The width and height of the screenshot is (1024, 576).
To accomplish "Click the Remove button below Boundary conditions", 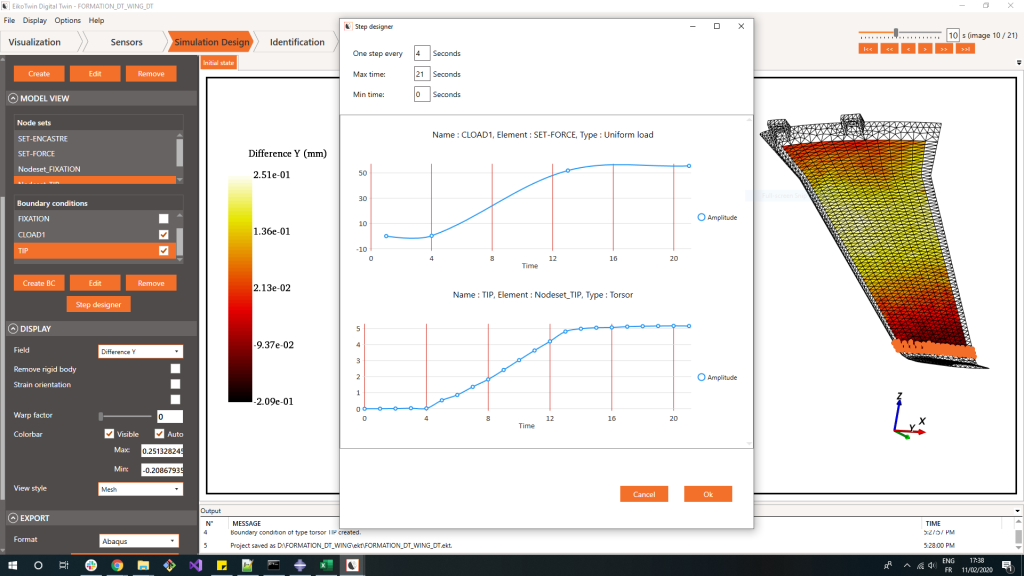I will click(151, 283).
